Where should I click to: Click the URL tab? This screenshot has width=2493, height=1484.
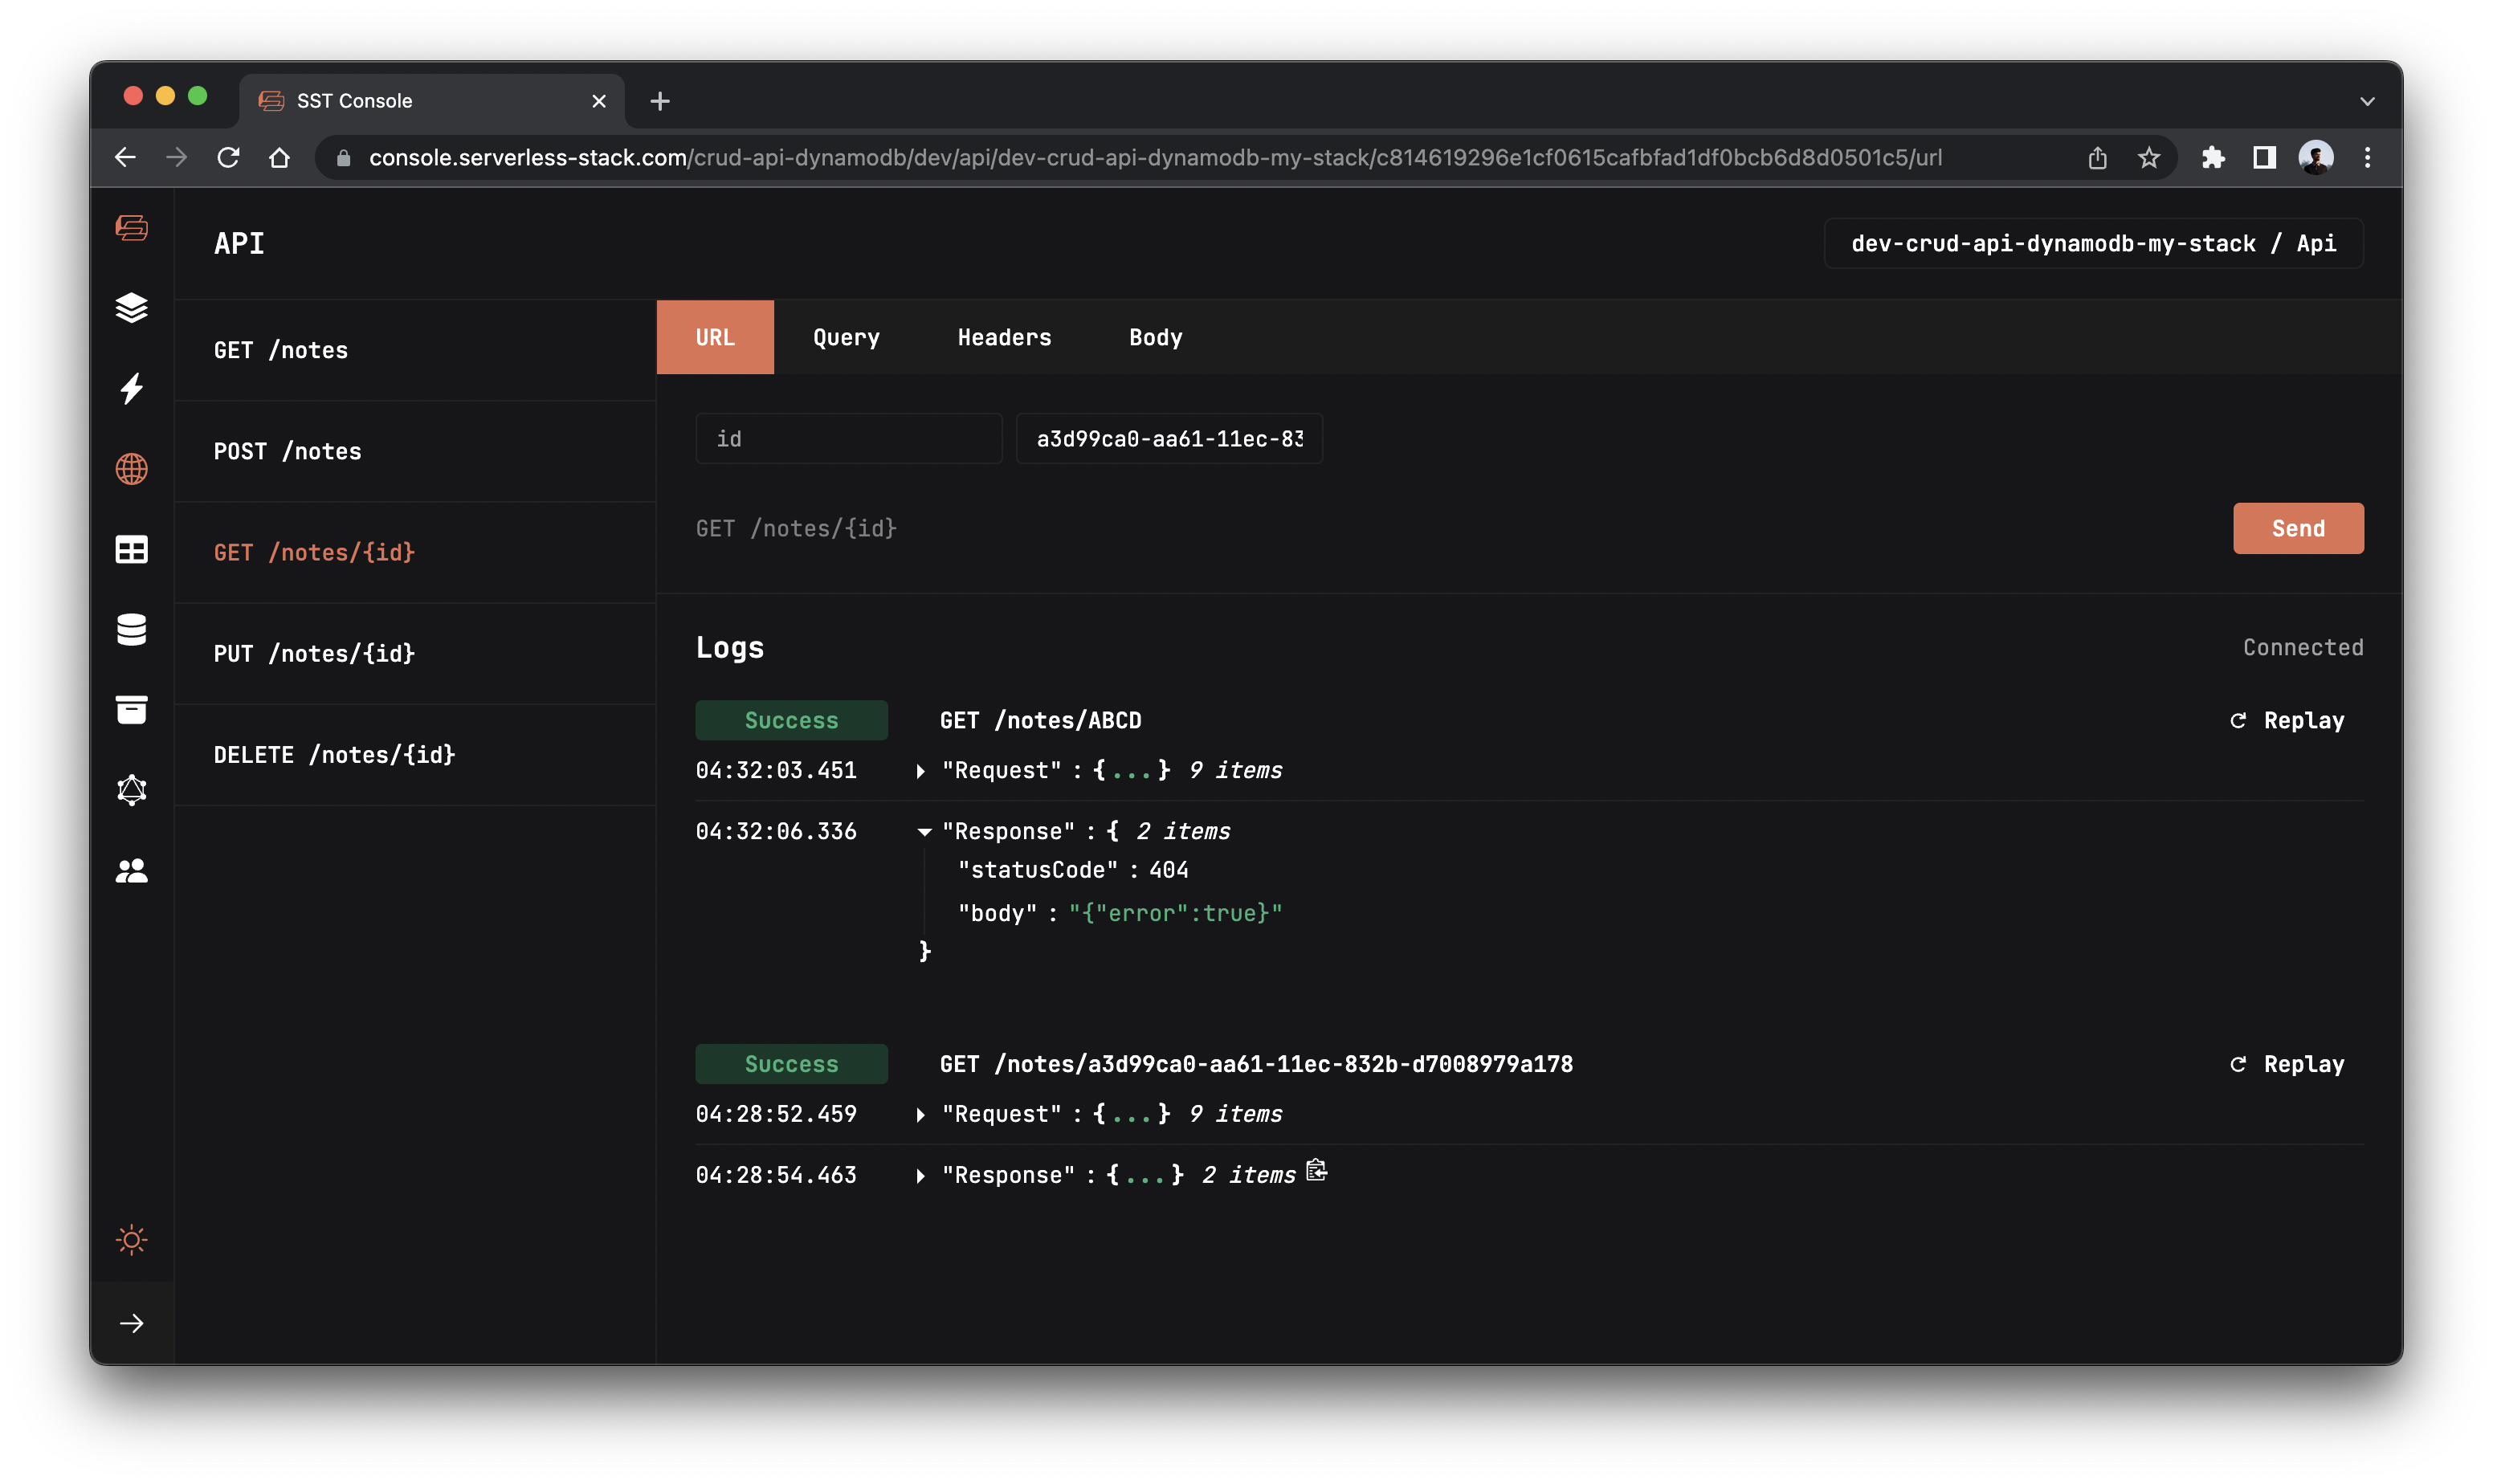click(714, 336)
